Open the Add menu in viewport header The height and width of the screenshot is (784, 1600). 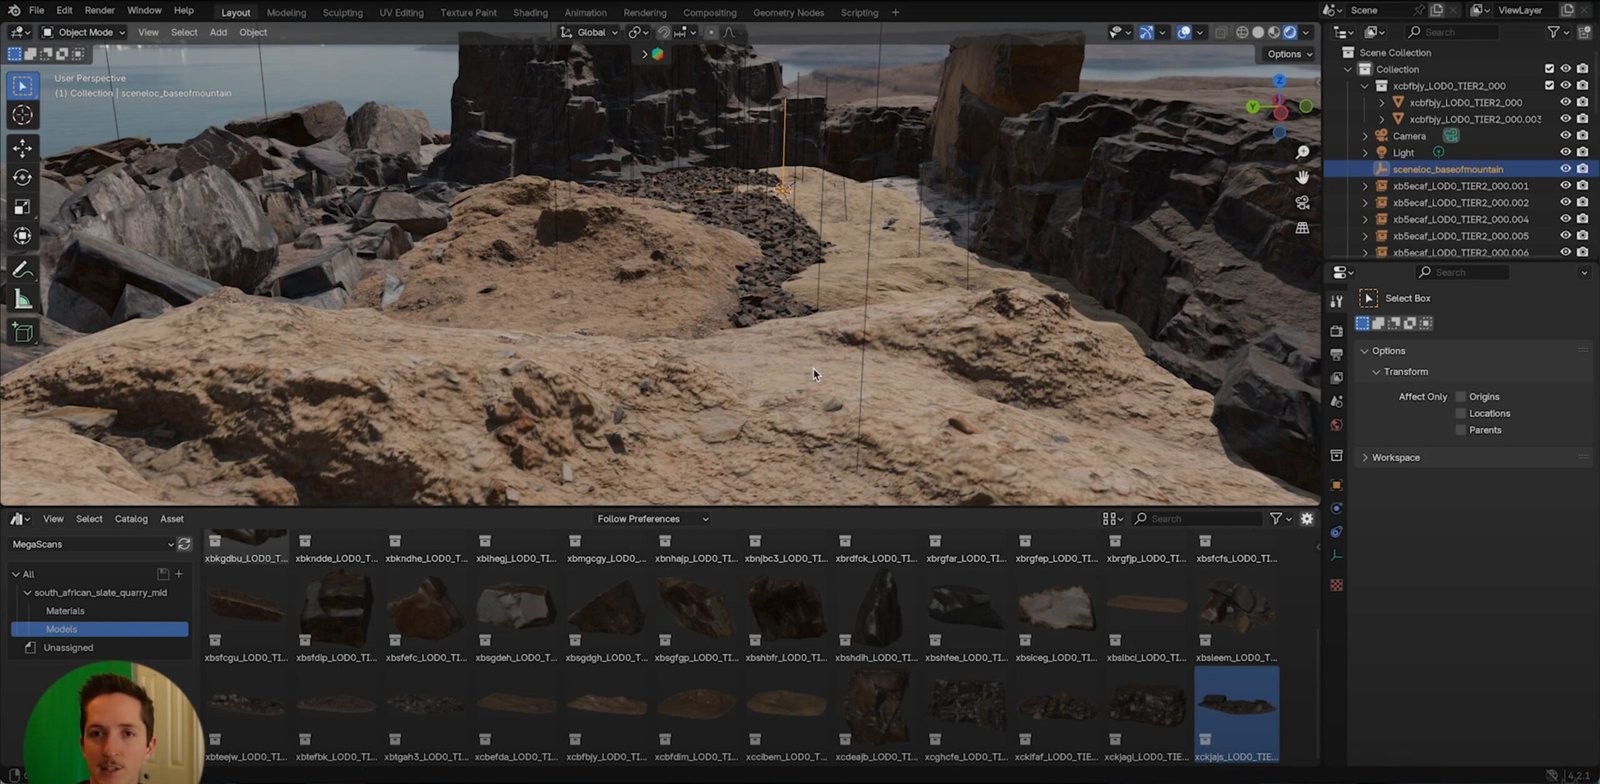tap(218, 32)
